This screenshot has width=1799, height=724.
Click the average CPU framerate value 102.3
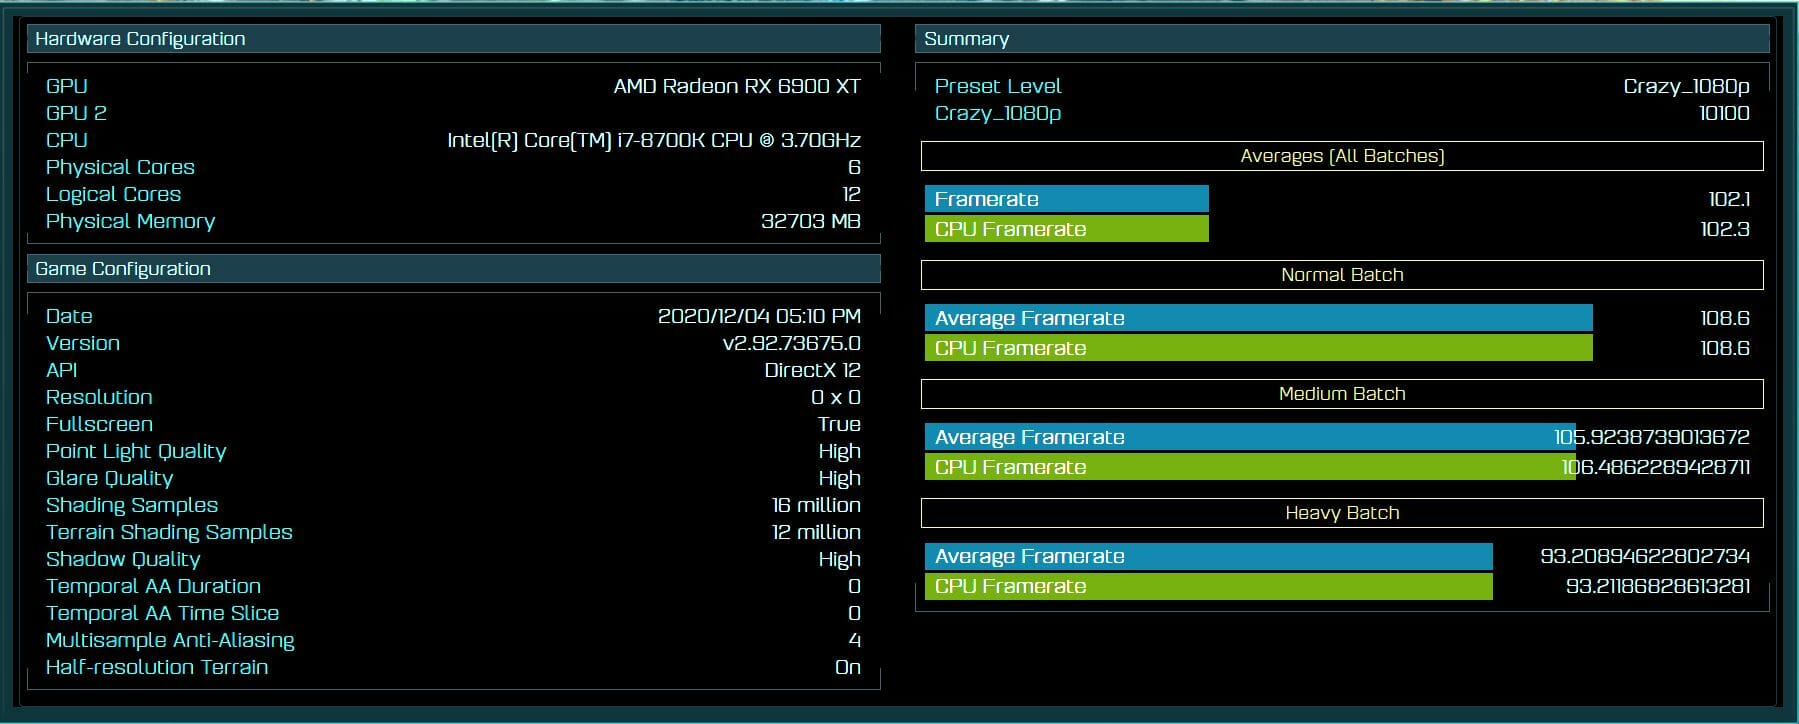coord(1725,229)
